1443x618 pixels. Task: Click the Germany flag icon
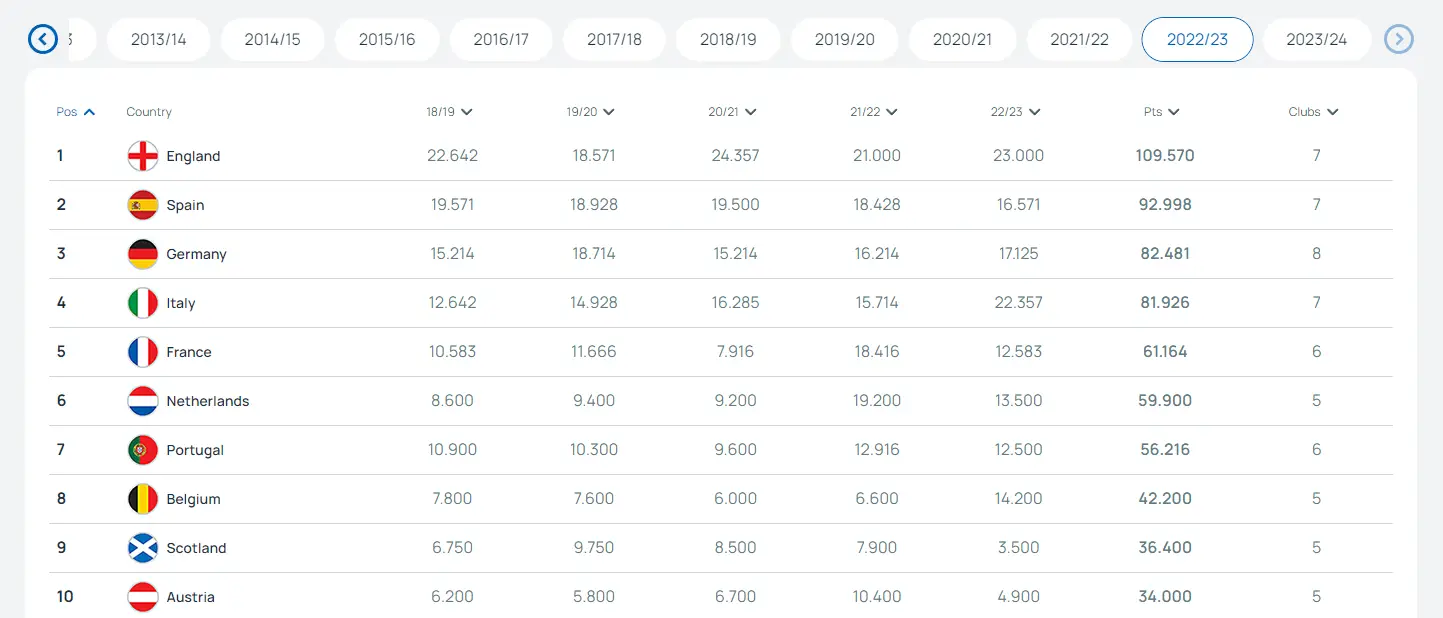(143, 254)
